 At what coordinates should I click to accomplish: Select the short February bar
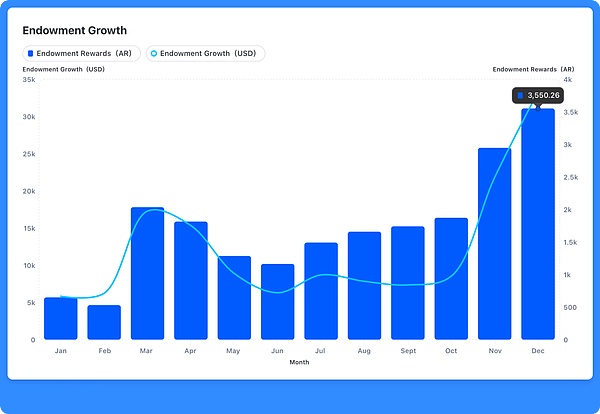[104, 322]
